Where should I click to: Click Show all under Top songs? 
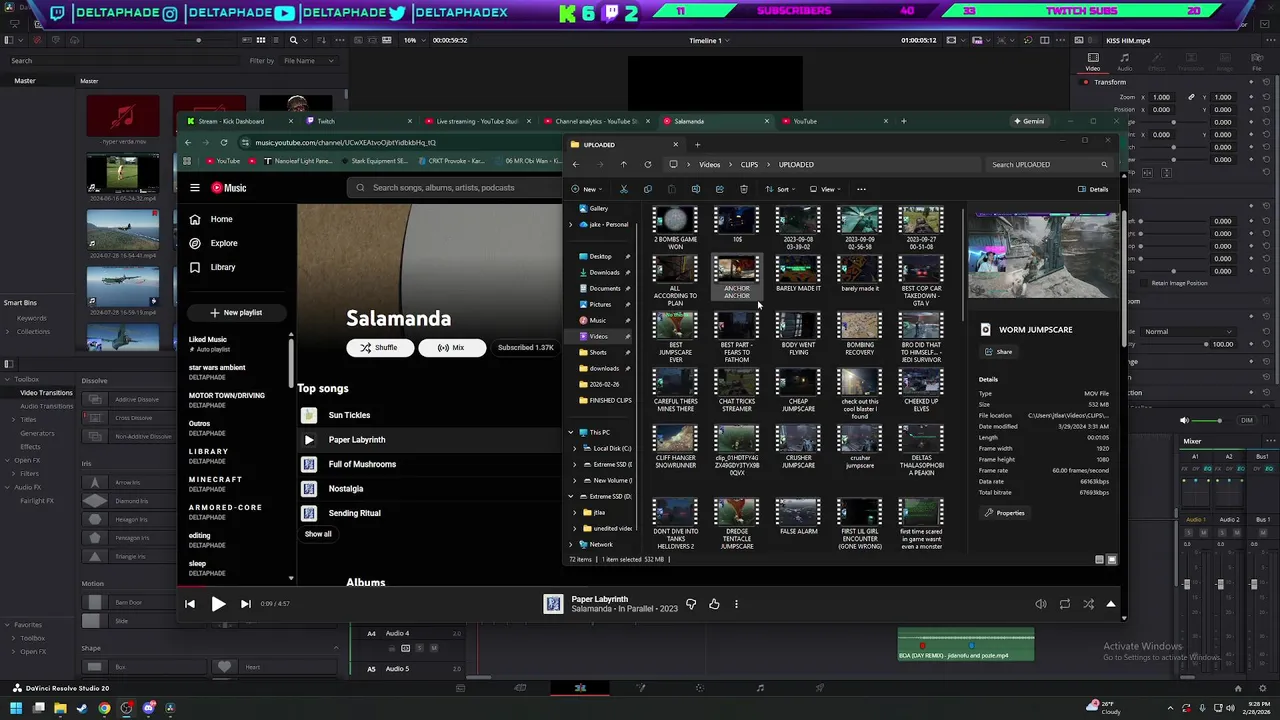coord(318,534)
